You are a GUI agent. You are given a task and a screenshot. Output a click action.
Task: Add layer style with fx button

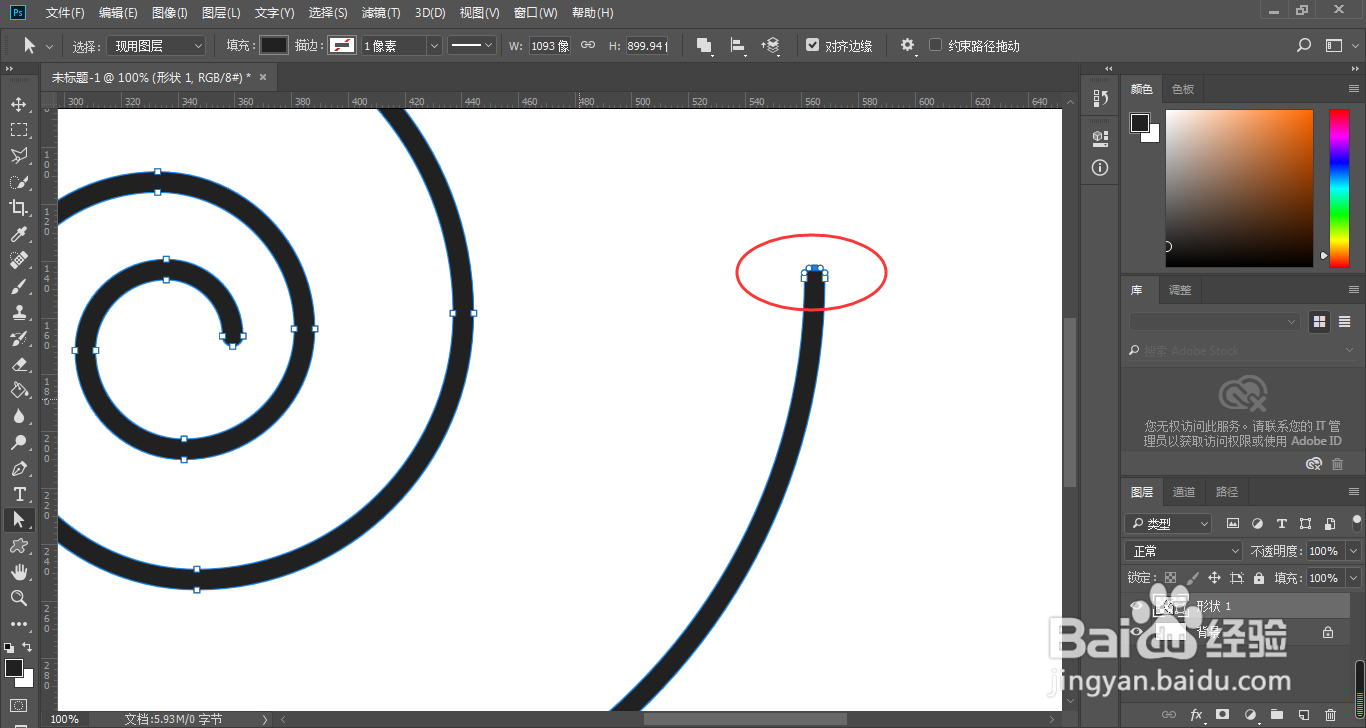(1196, 715)
